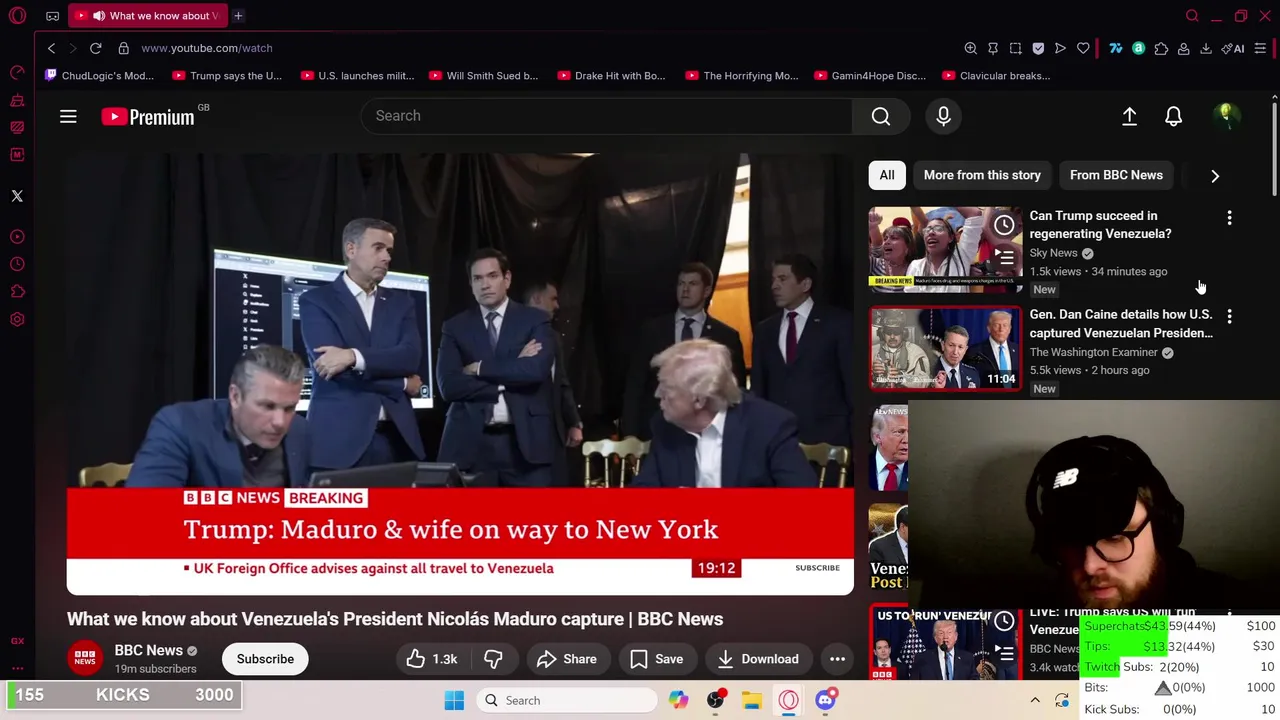Image resolution: width=1280 pixels, height=720 pixels.
Task: Add page to bookmarks heart icon
Action: tap(1083, 48)
